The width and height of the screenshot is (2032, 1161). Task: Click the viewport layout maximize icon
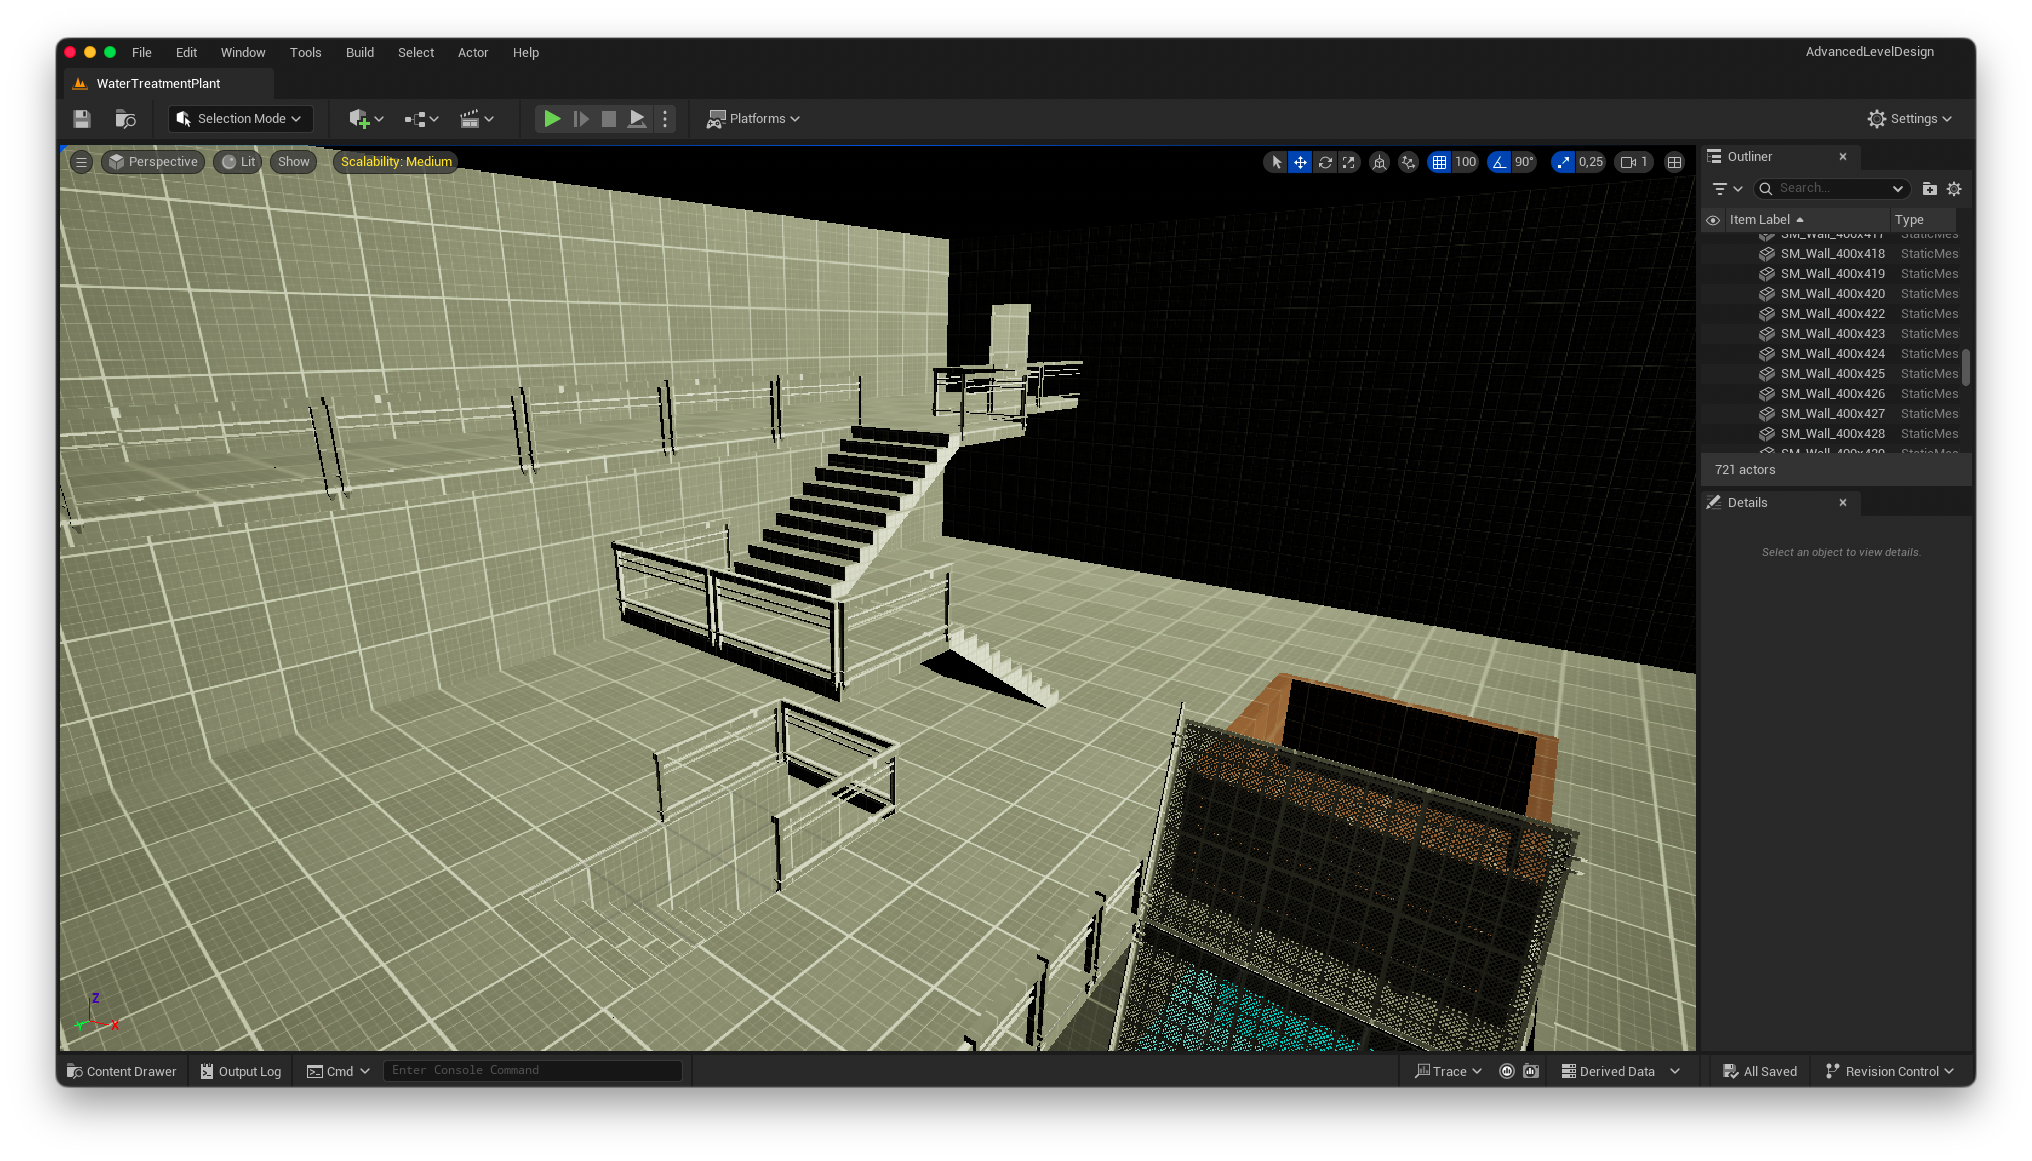point(1674,162)
